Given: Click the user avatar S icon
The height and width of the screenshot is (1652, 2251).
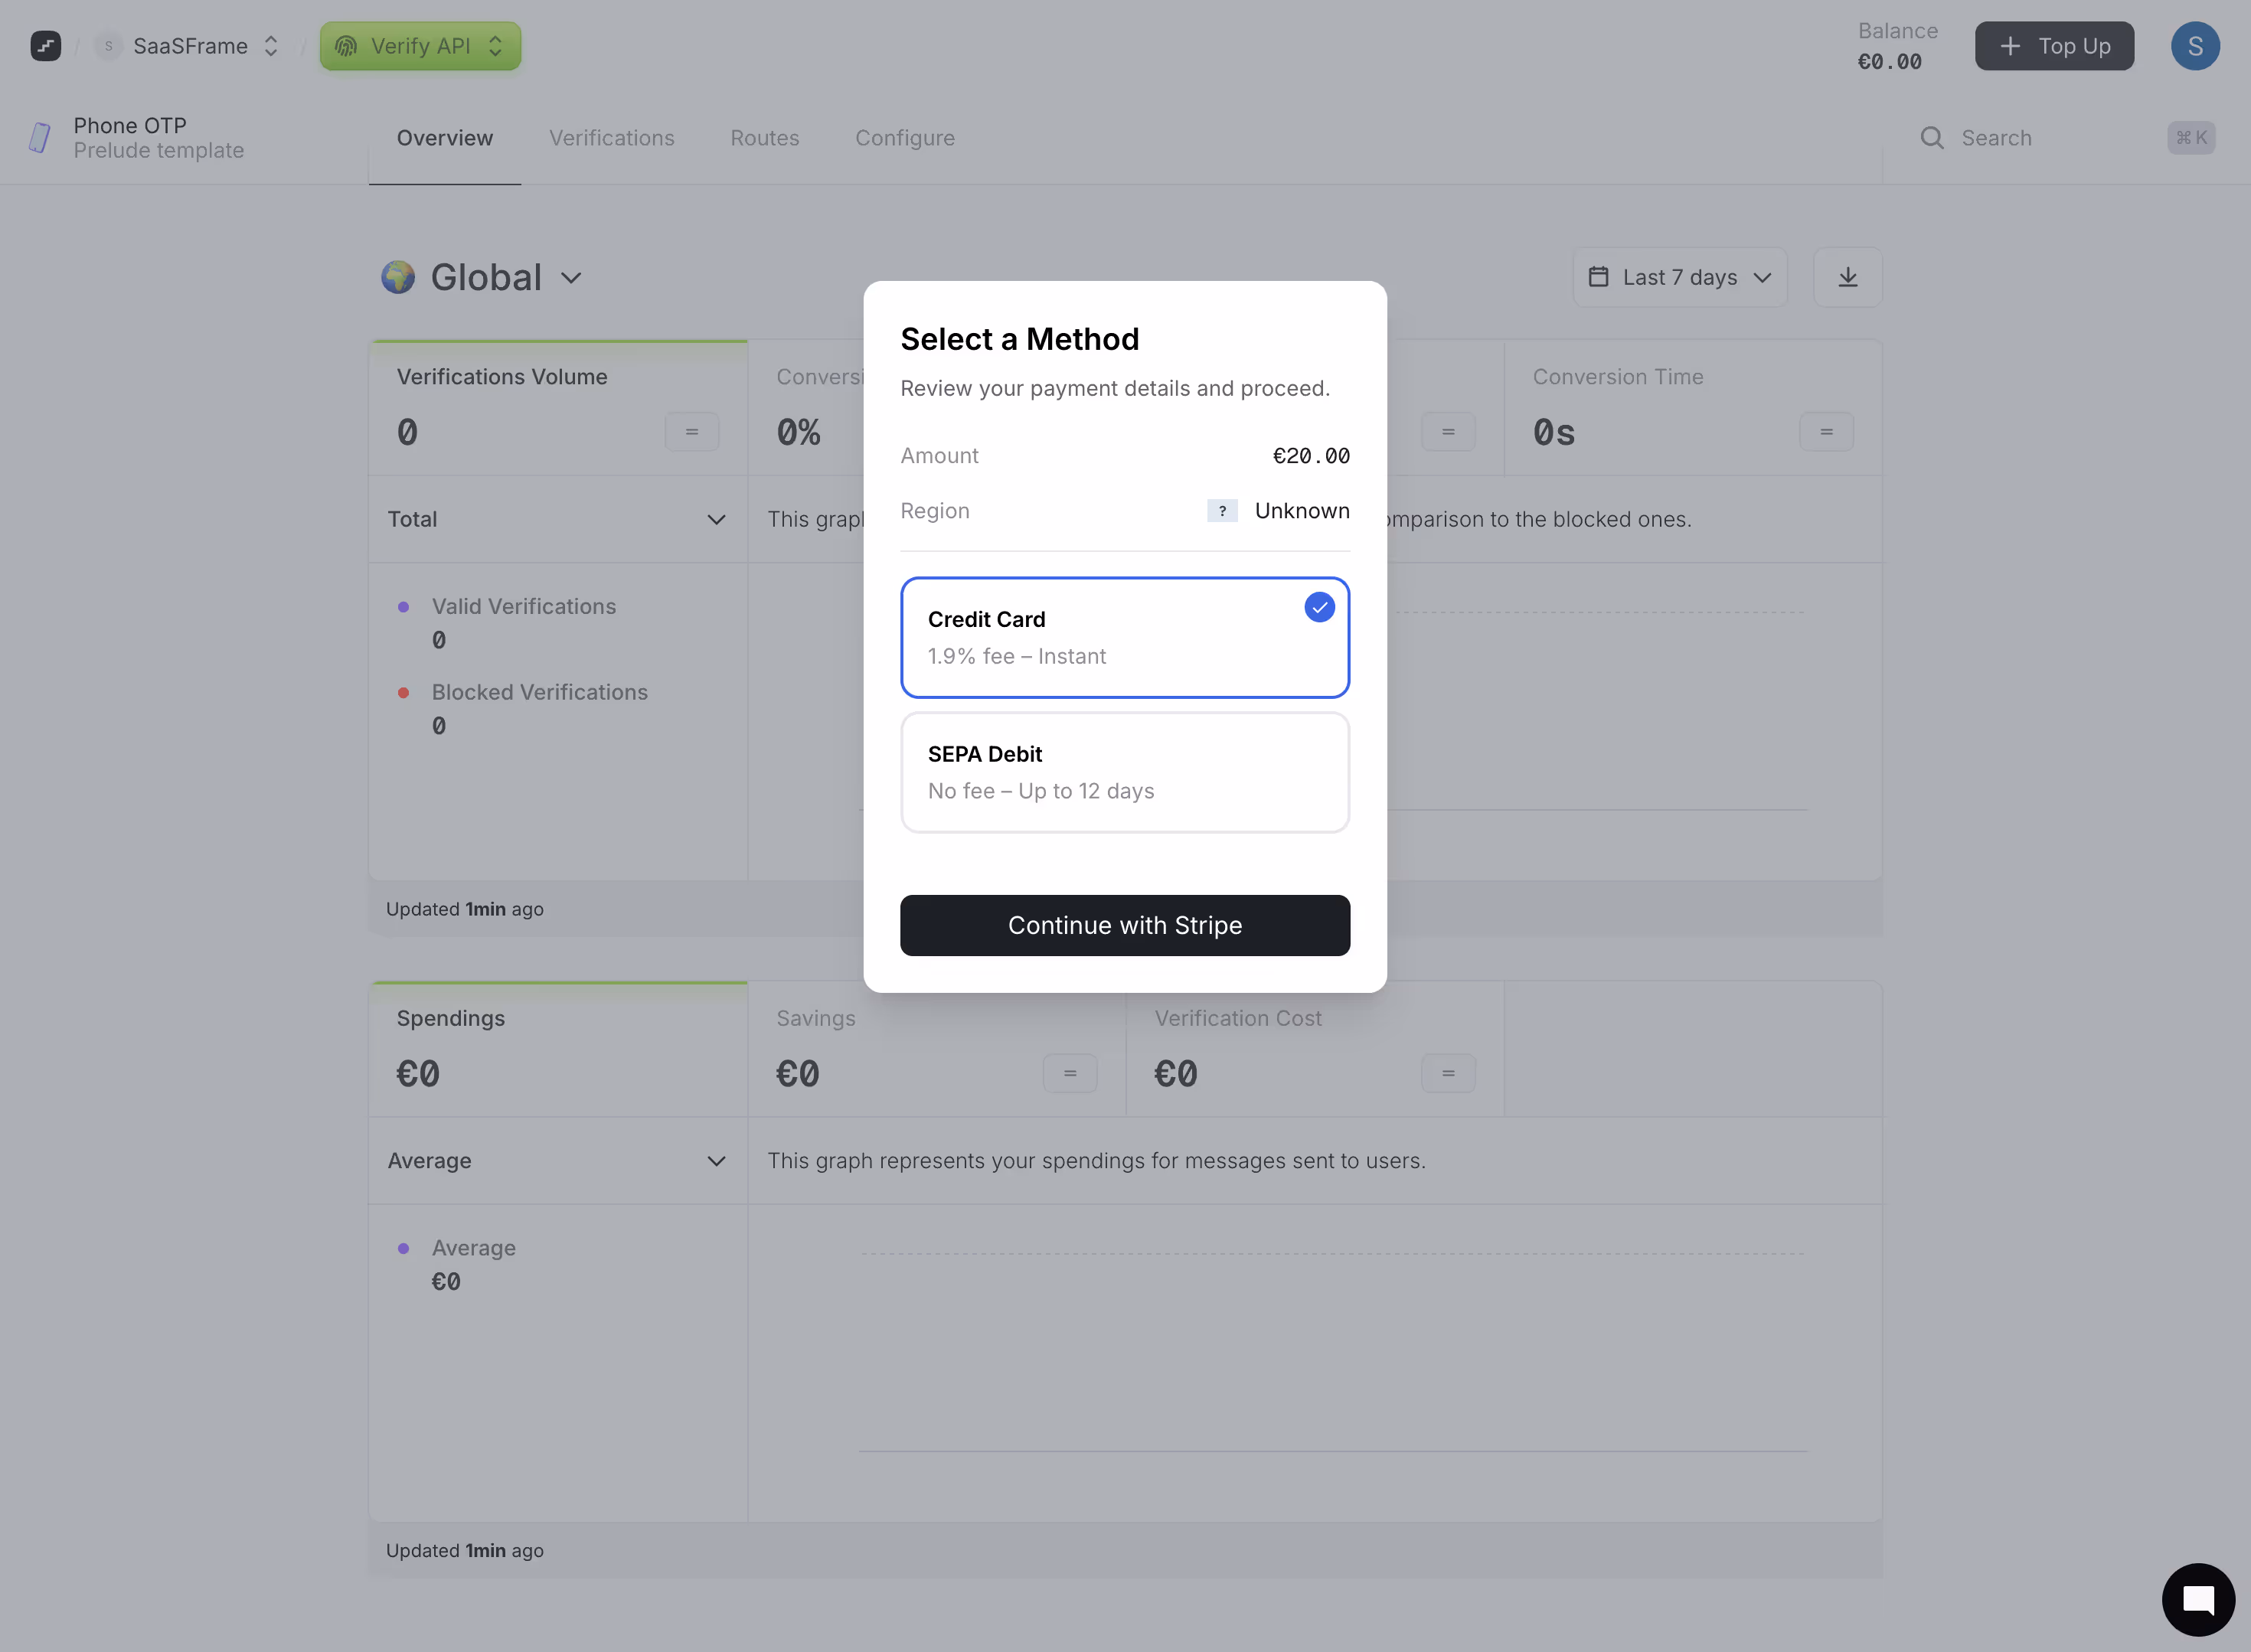Looking at the screenshot, I should click(2194, 46).
